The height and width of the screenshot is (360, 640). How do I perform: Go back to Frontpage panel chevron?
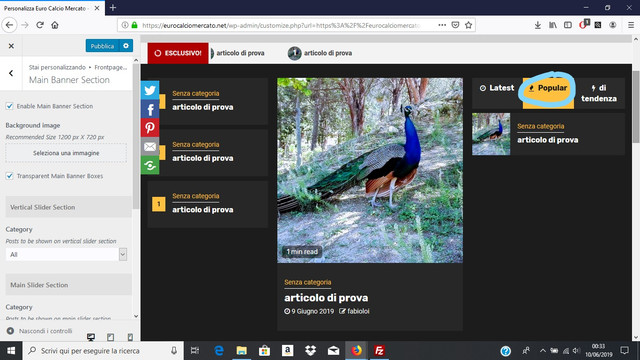tap(11, 73)
